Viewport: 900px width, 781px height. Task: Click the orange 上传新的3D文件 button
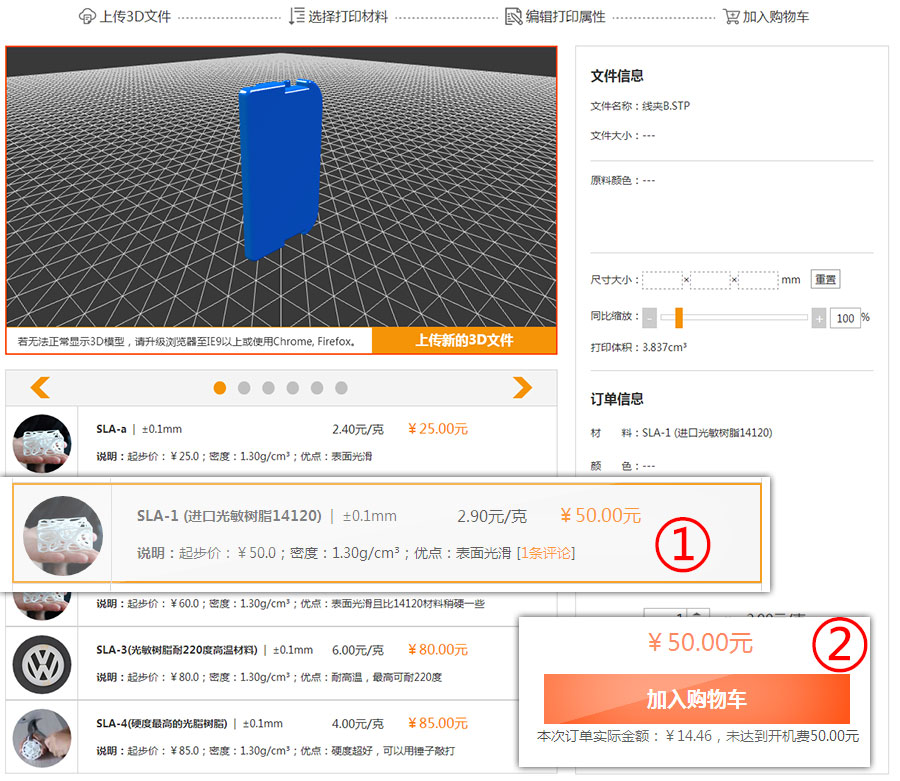click(464, 340)
